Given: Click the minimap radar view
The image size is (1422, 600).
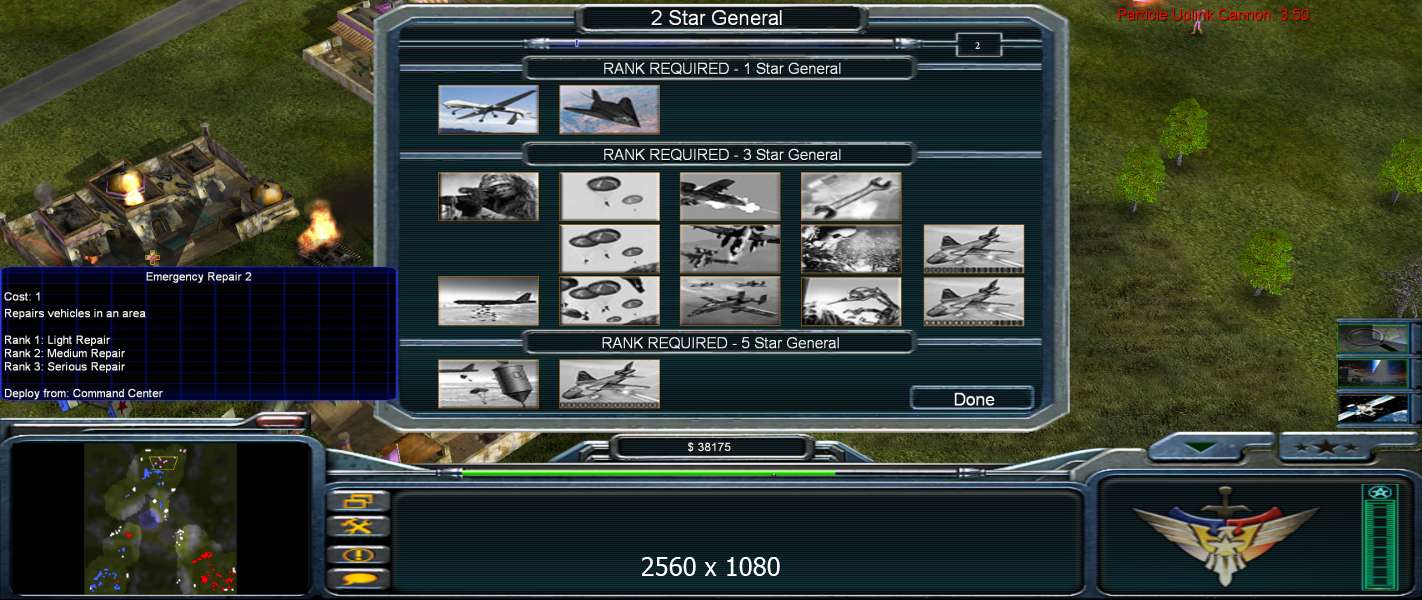Looking at the screenshot, I should 160,519.
